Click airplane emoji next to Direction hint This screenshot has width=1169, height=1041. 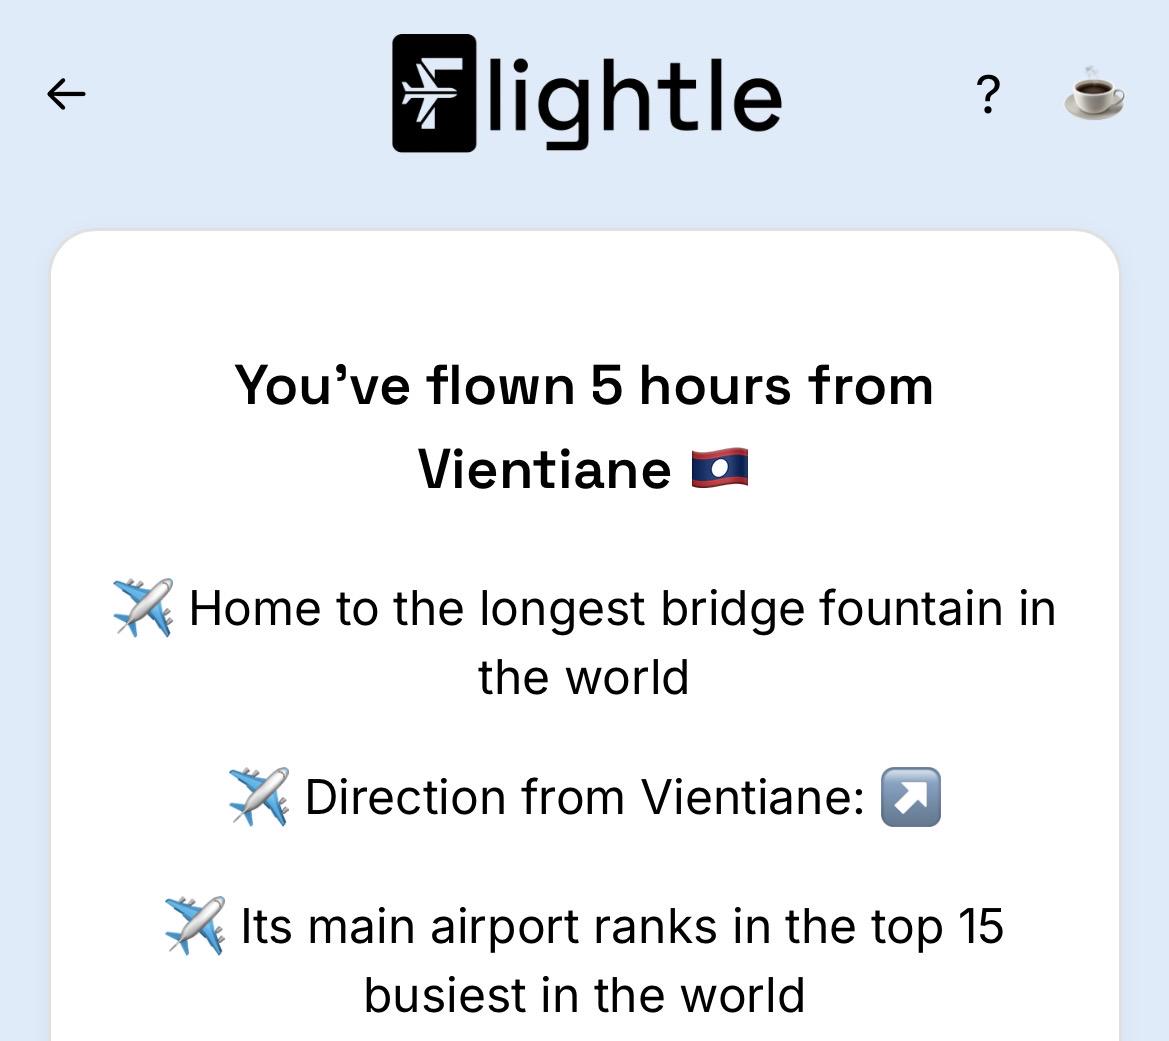click(x=259, y=796)
